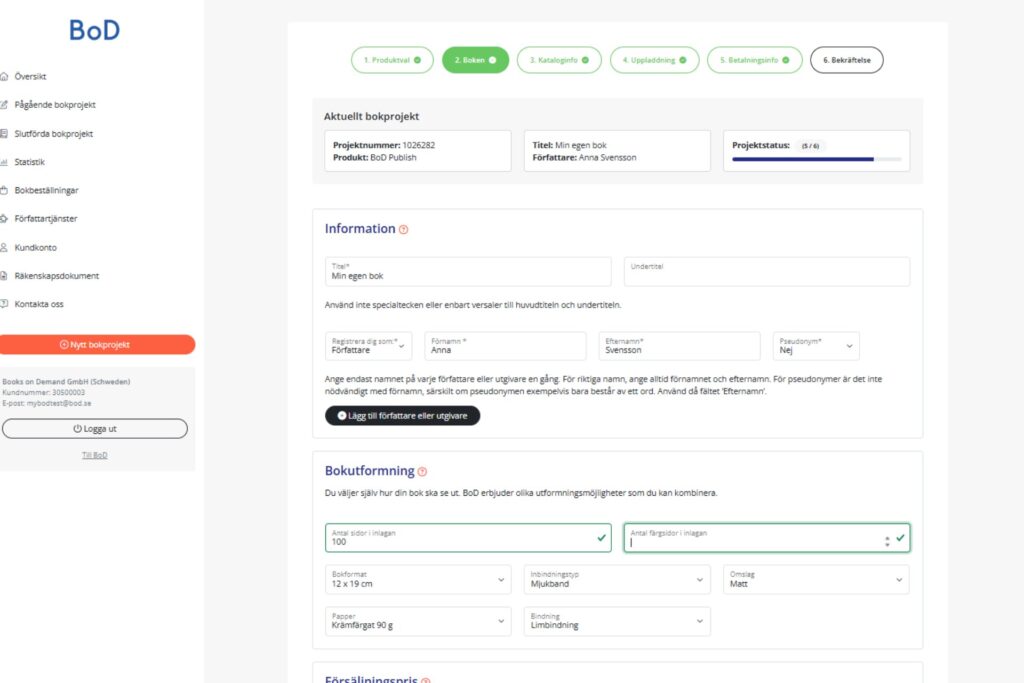Image resolution: width=1024 pixels, height=683 pixels.
Task: Open Kontakta oss menu item
Action: click(x=39, y=304)
